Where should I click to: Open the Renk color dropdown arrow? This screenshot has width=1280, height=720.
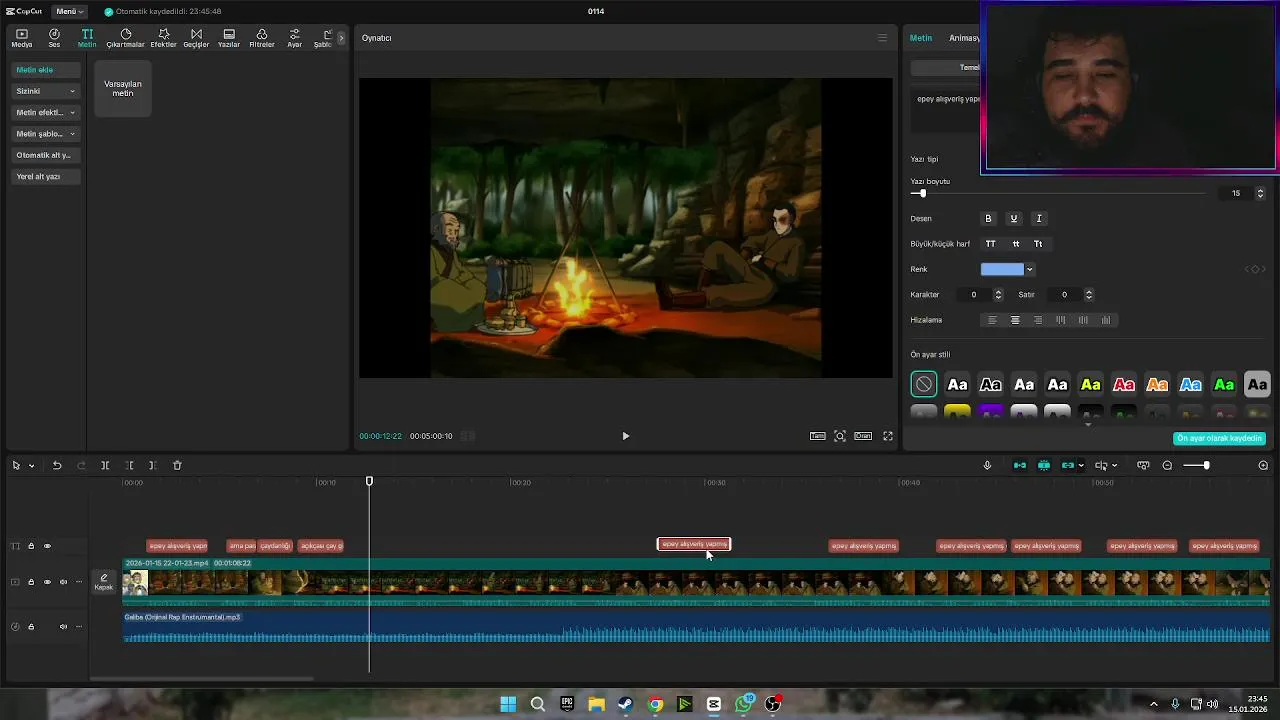tap(1030, 269)
